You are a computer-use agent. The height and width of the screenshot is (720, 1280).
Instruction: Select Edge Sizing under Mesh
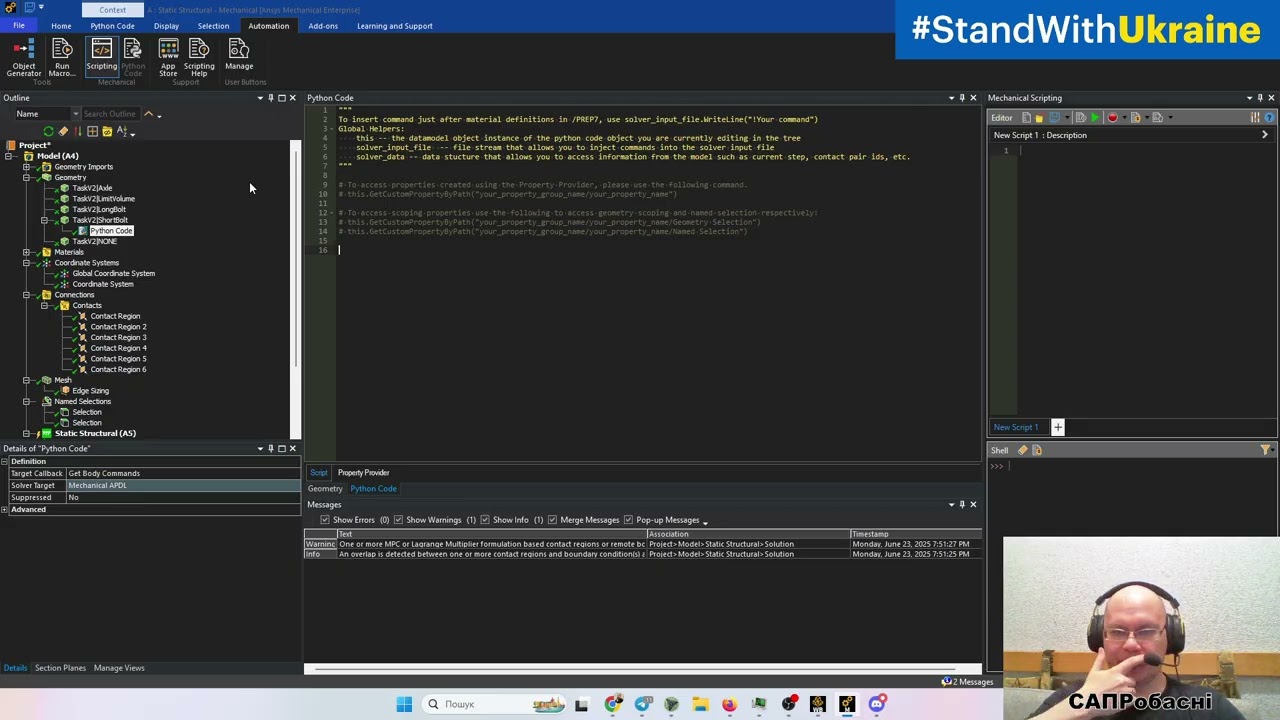[90, 391]
